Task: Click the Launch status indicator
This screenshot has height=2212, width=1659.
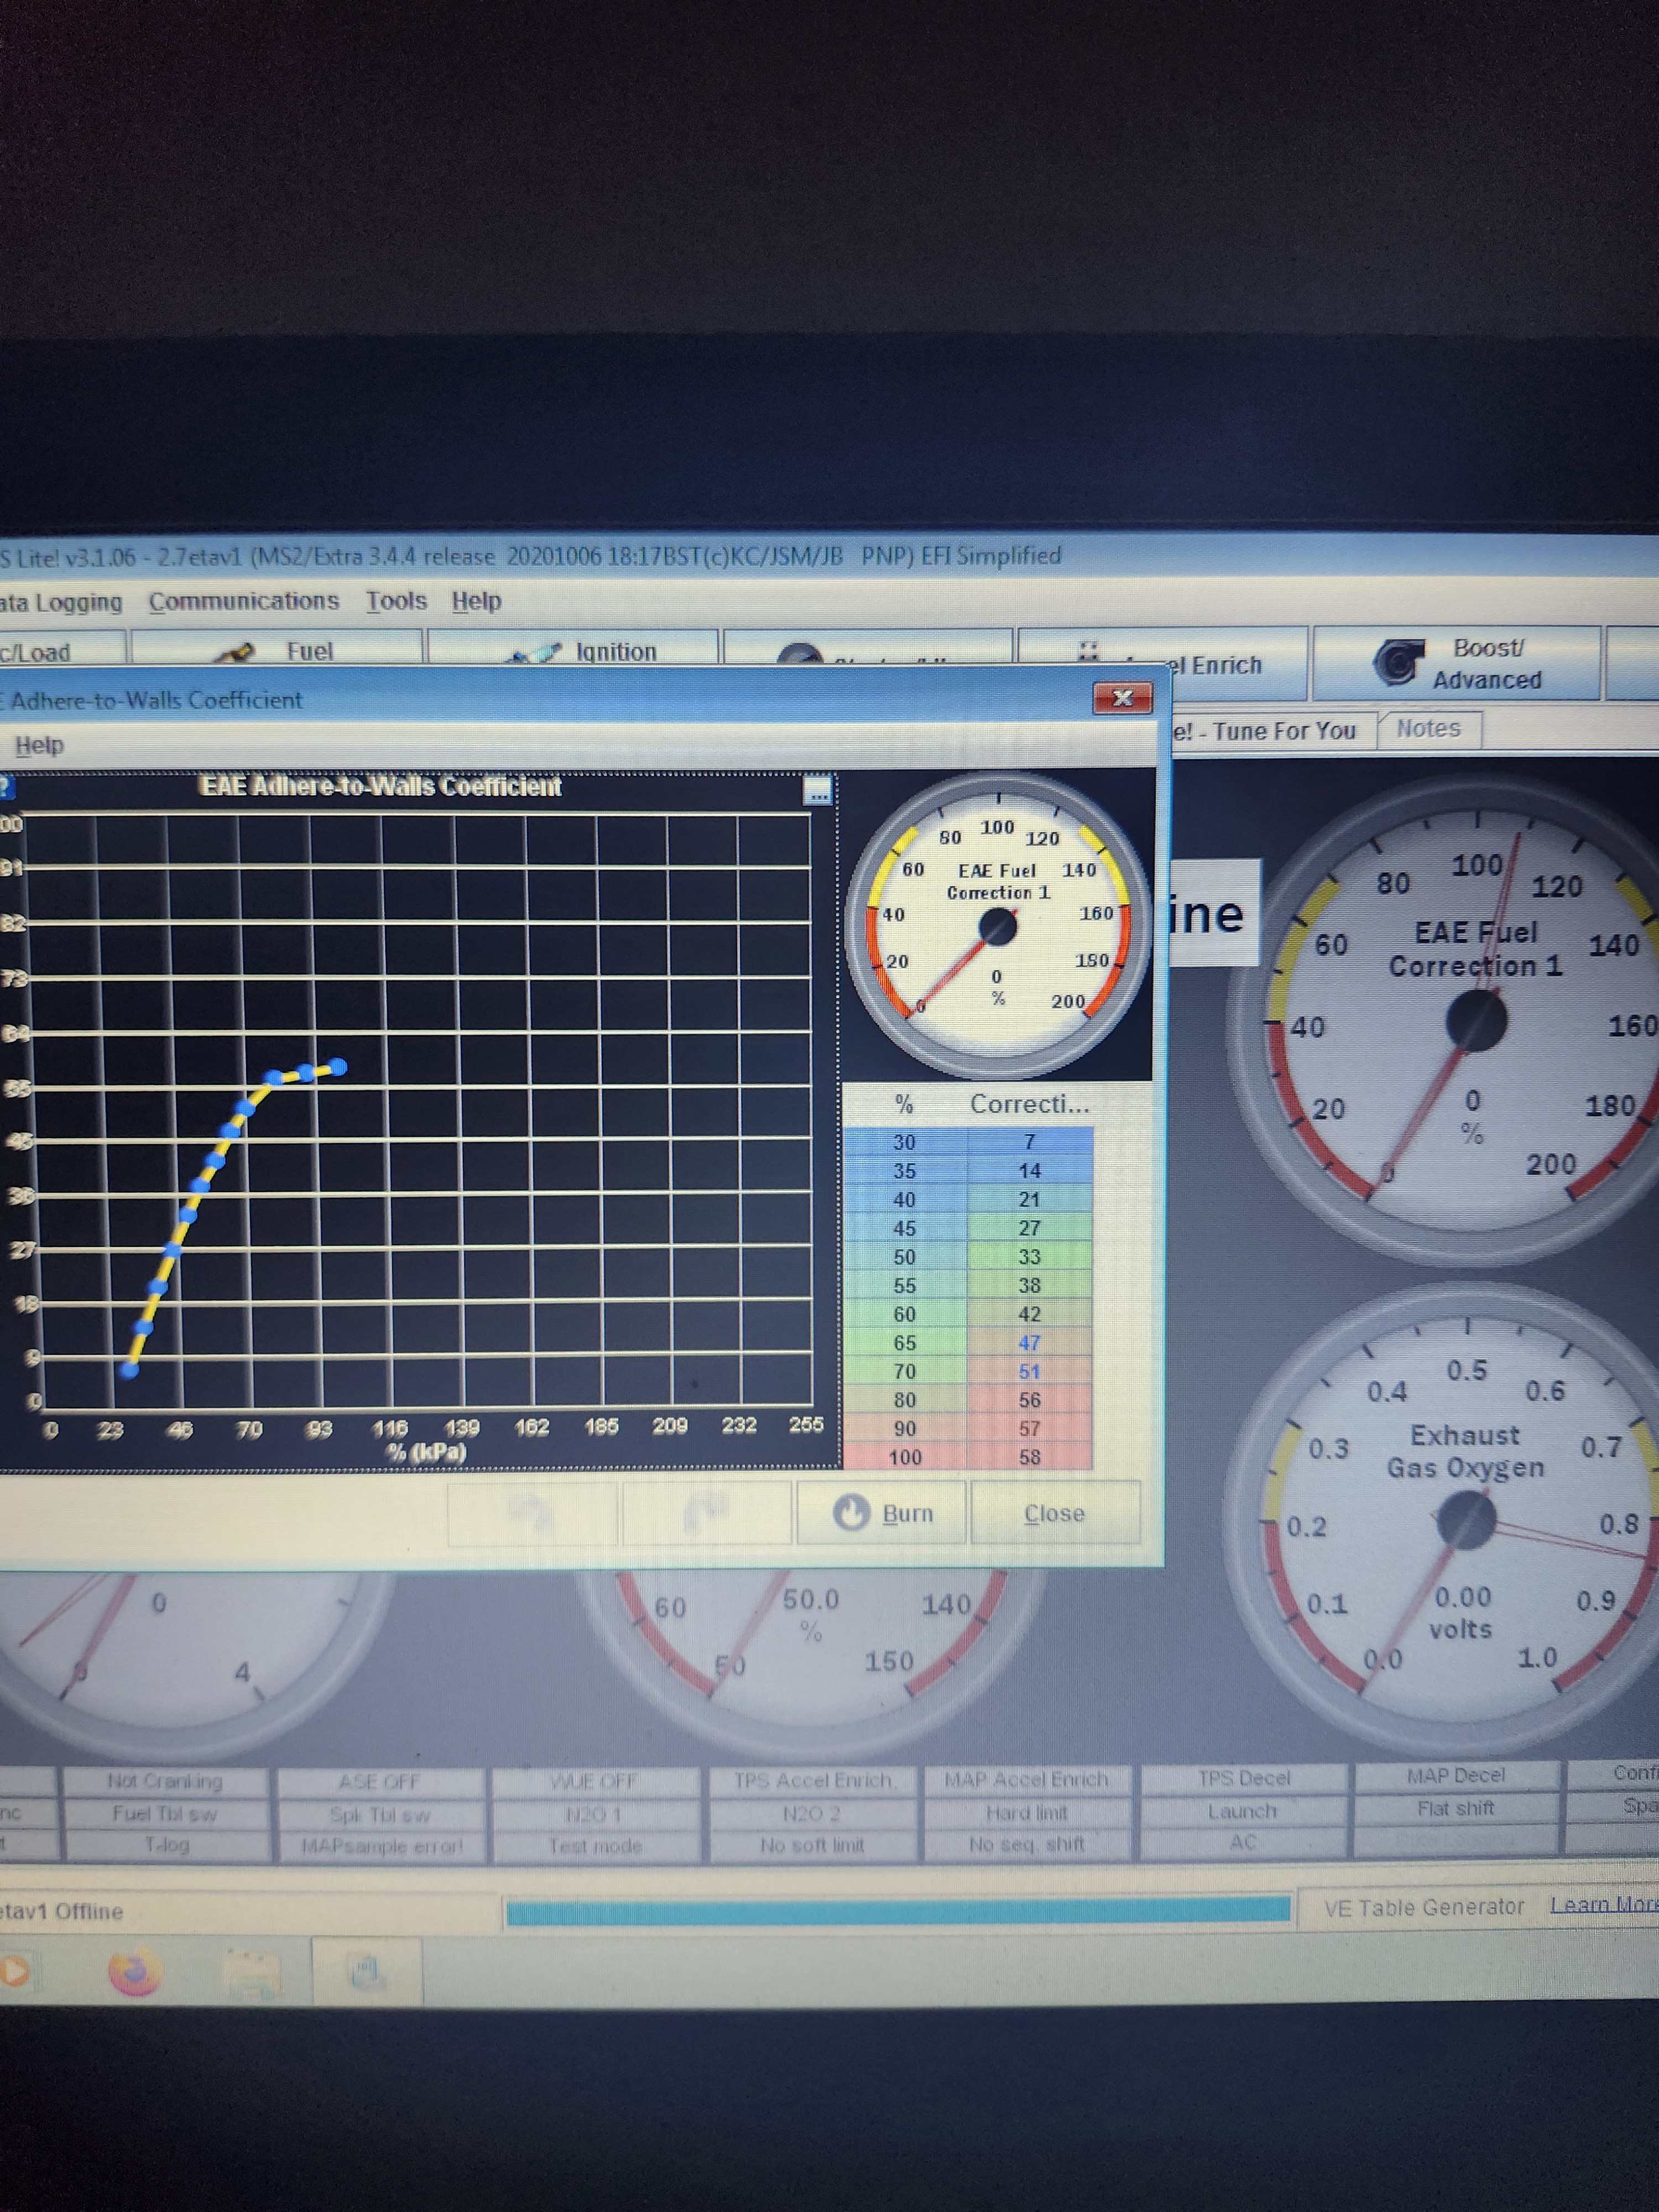Action: pos(1243,1810)
